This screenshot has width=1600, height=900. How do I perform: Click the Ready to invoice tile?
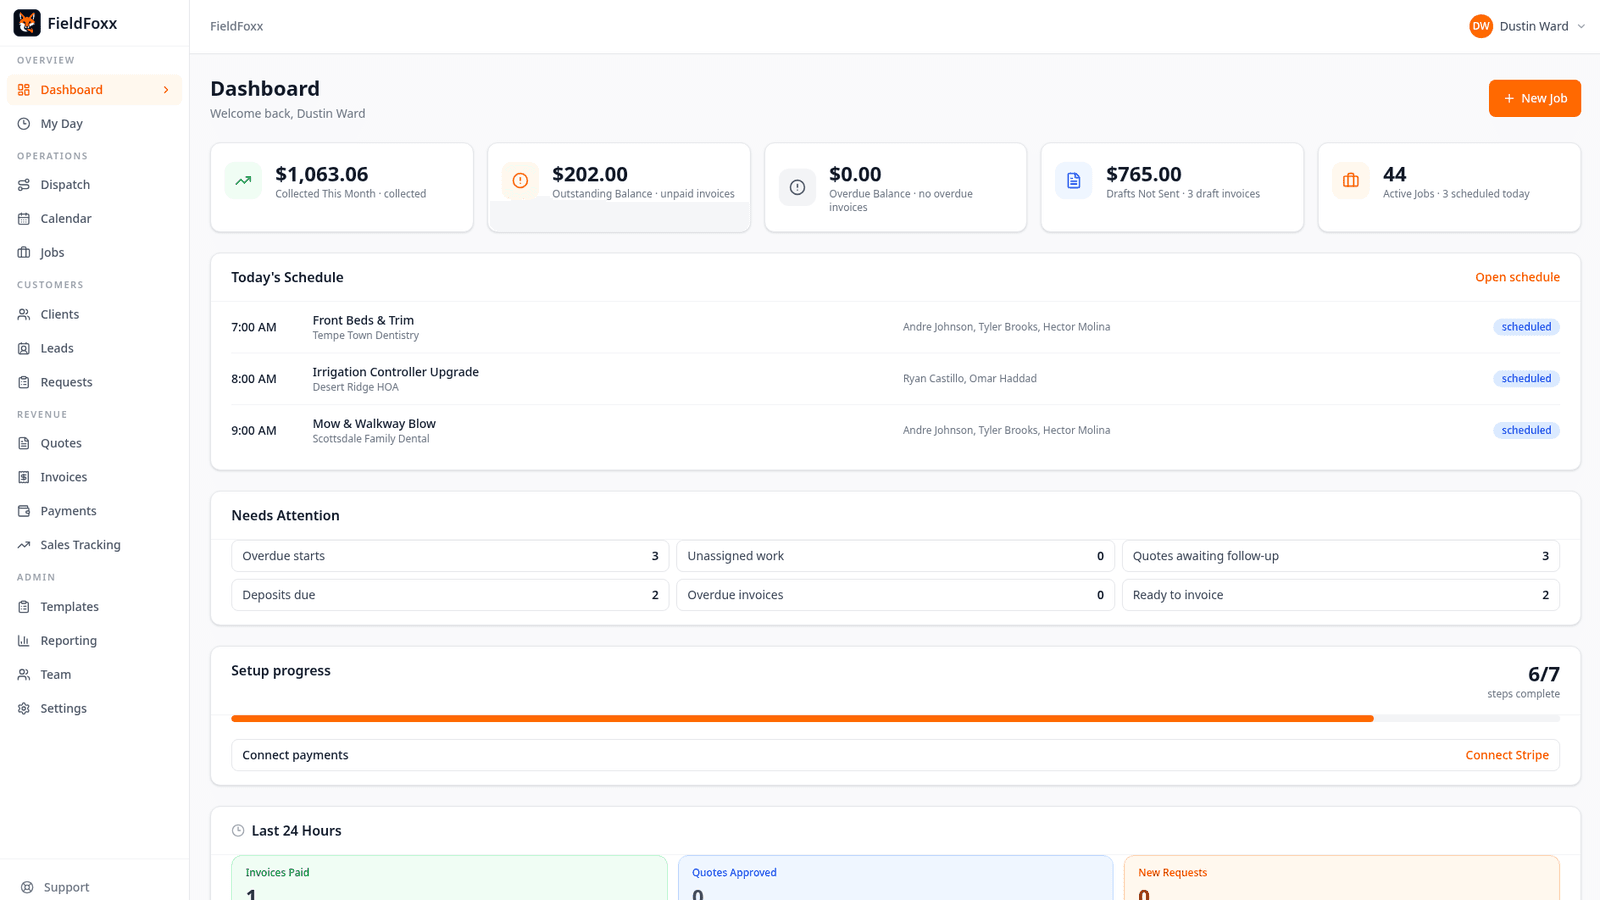pyautogui.click(x=1340, y=595)
